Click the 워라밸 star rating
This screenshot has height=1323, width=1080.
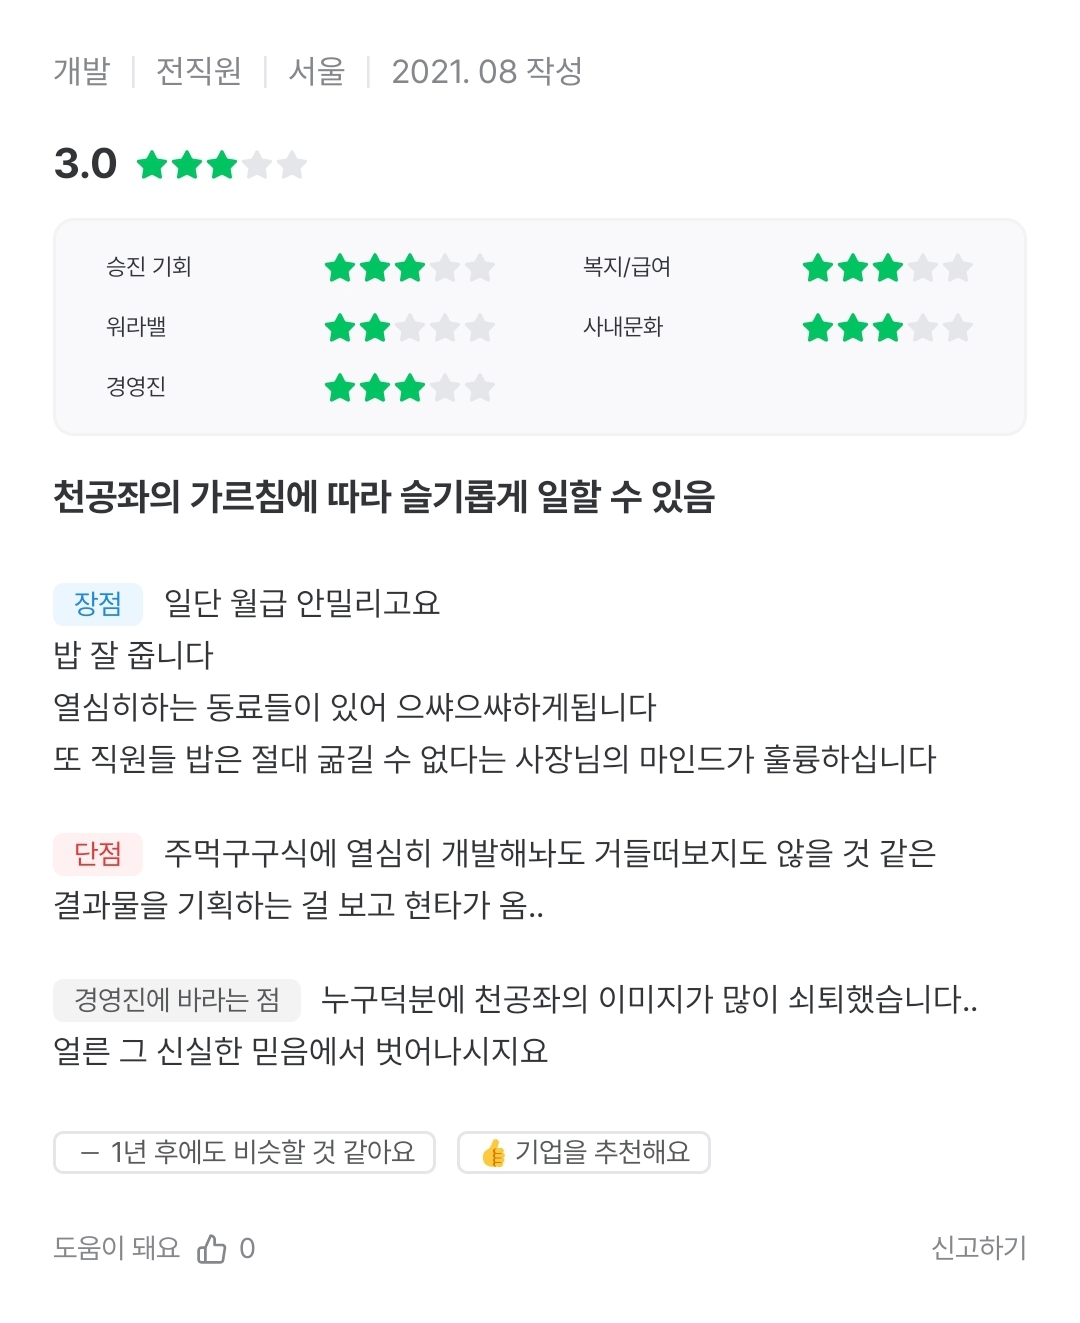pyautogui.click(x=409, y=328)
